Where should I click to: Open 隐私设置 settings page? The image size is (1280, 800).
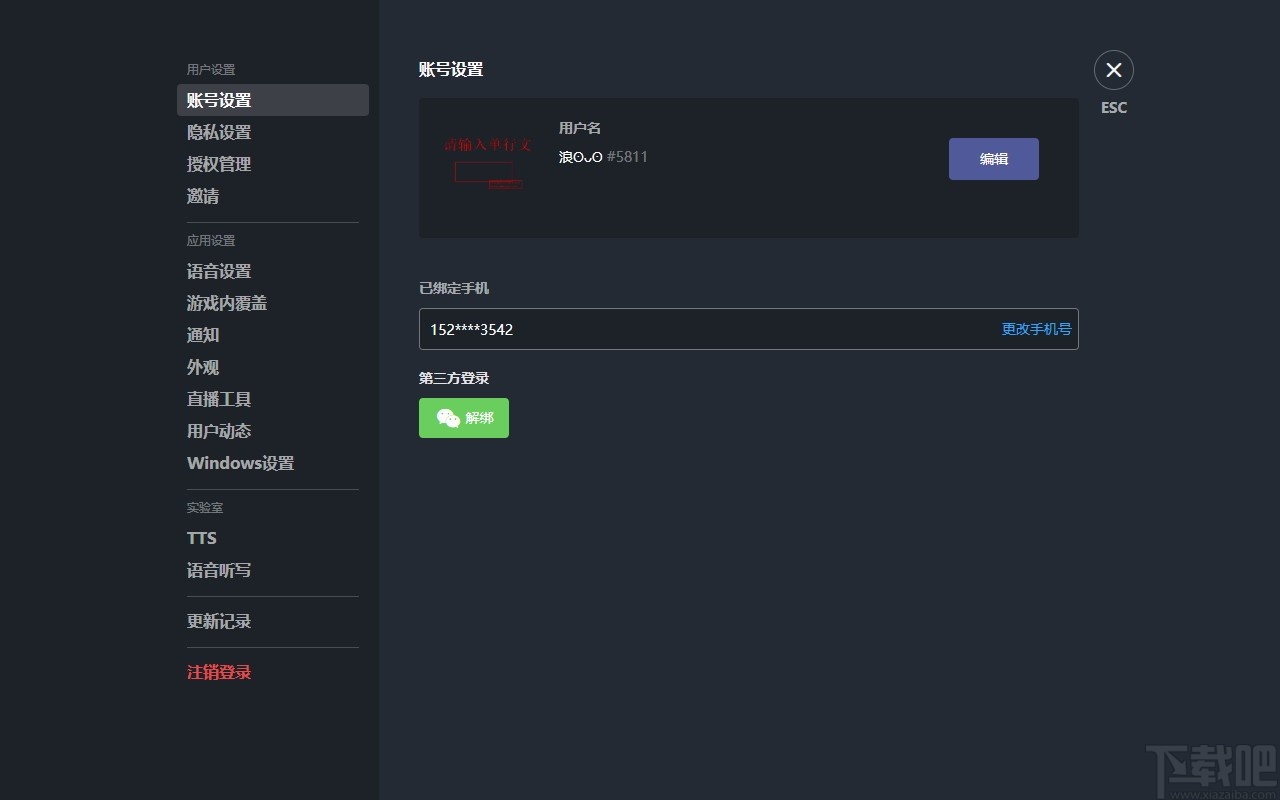[273, 132]
